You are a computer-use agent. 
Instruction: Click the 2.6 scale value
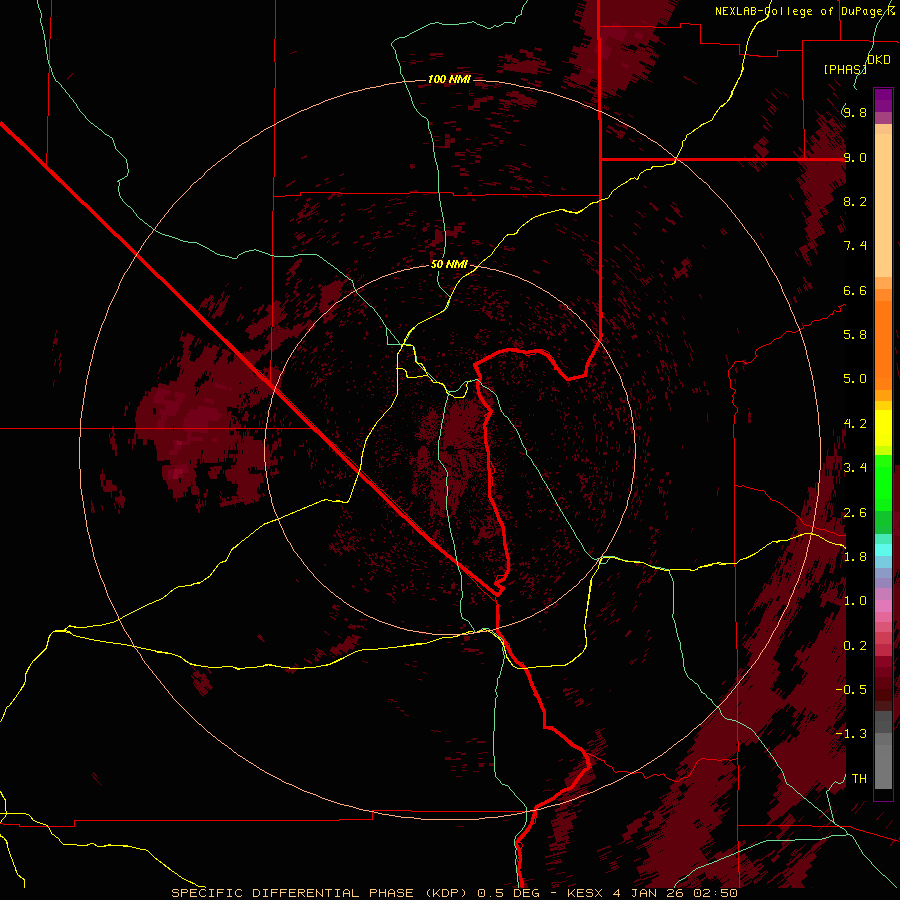pyautogui.click(x=855, y=513)
